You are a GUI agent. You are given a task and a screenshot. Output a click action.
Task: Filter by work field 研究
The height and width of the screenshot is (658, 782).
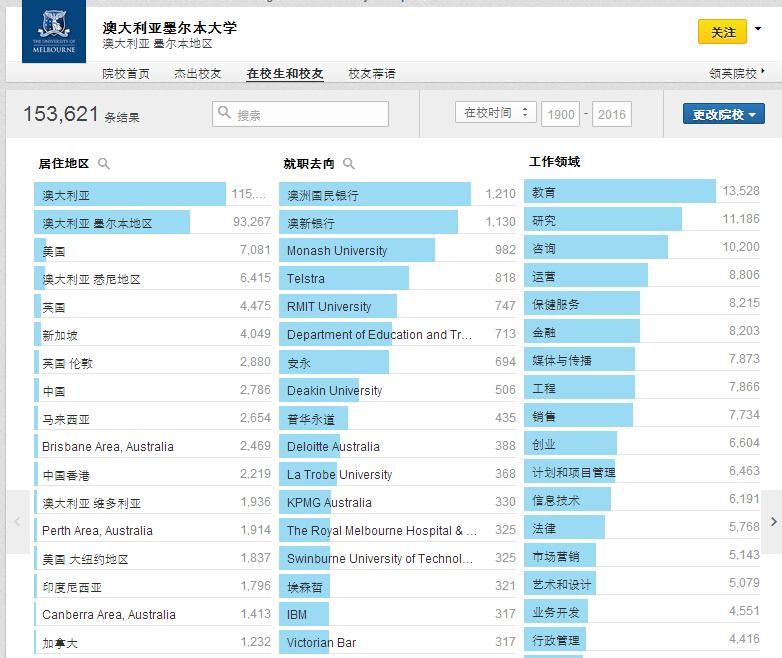click(642, 219)
